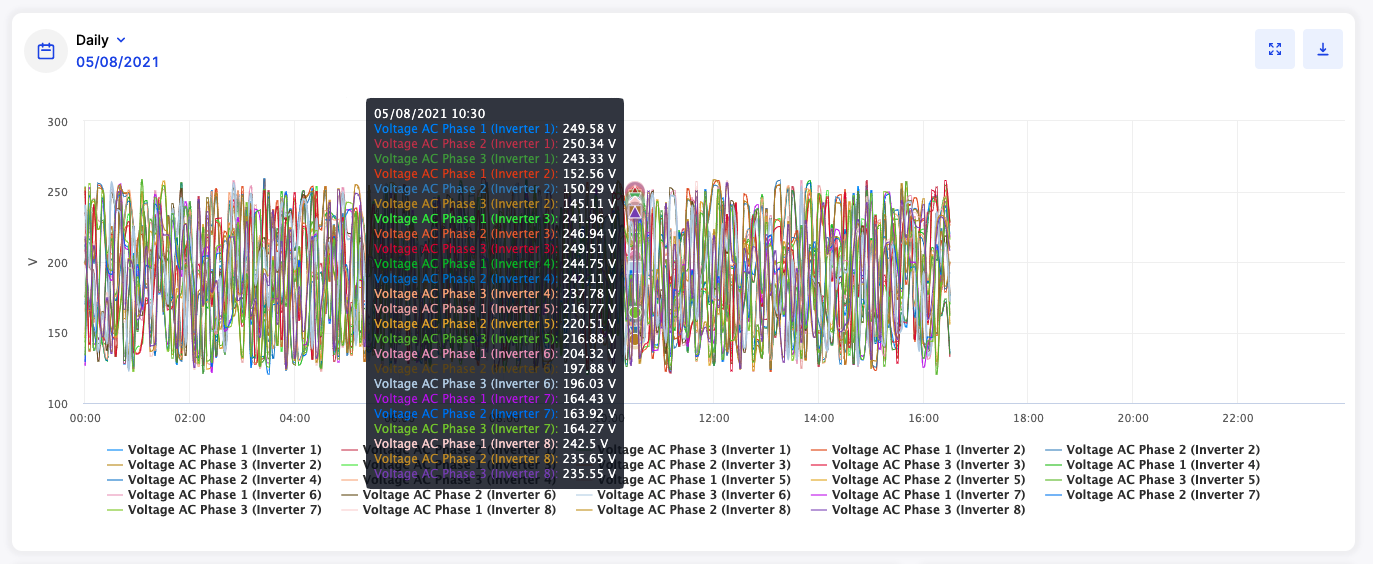Toggle Voltage AC Phase 1 (Inverter 2) legend entry
The height and width of the screenshot is (564, 1373).
point(928,450)
